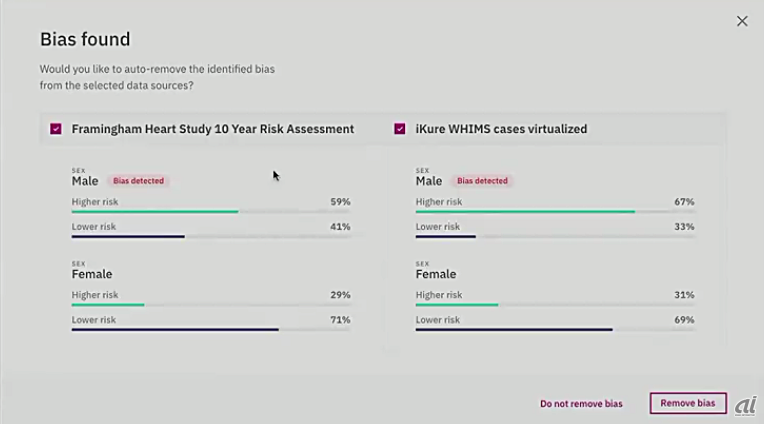Close the Bias found dialog
The width and height of the screenshot is (764, 424).
tap(742, 21)
